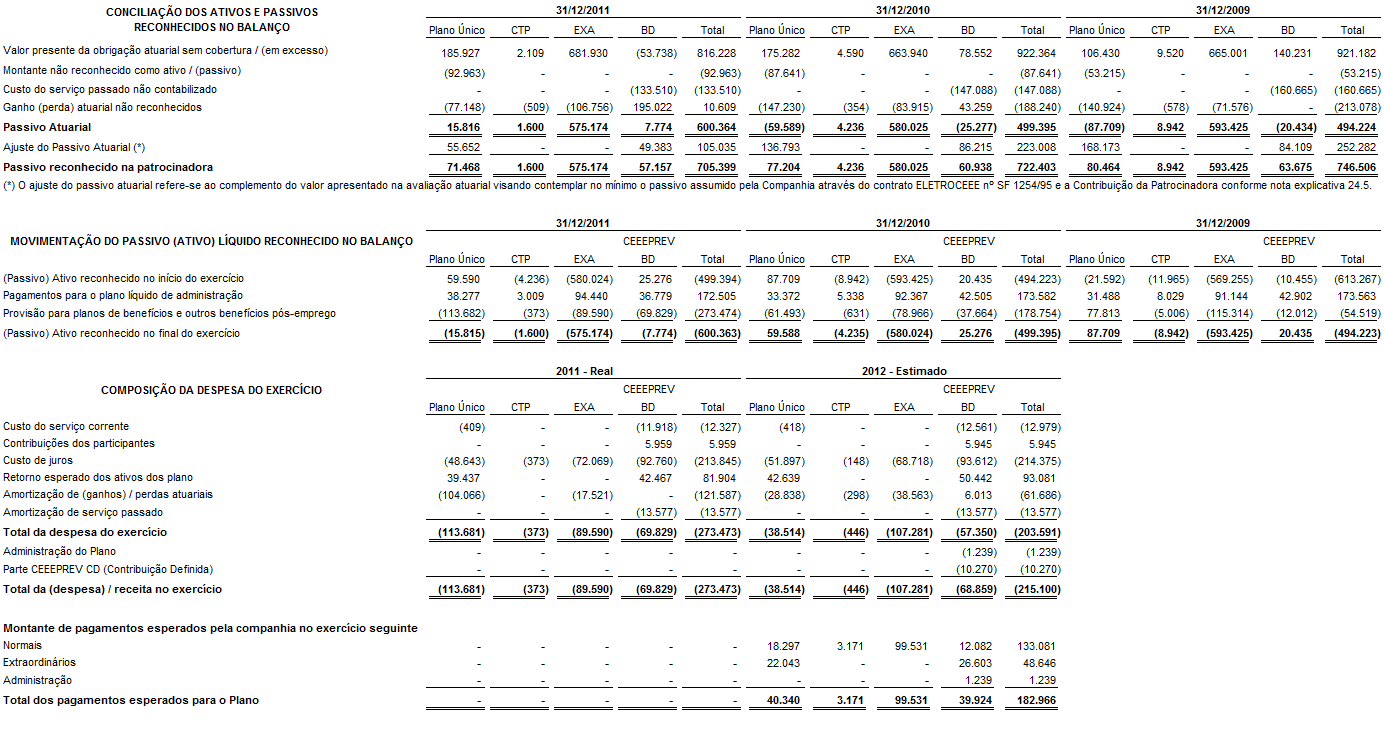Click '(Passivo) Ativo reconhecido no início do exercício'
1384x731 pixels.
[x=123, y=278]
